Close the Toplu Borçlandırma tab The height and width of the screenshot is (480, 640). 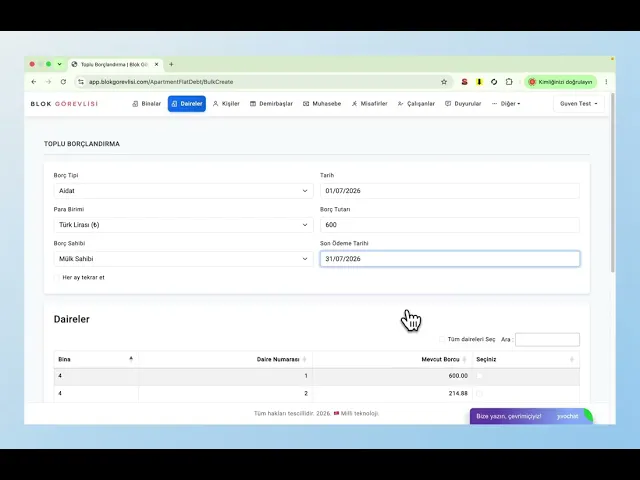(156, 64)
